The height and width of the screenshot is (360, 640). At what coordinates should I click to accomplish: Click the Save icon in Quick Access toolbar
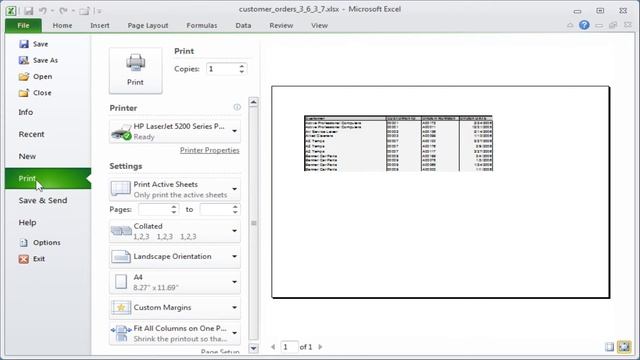coord(28,11)
